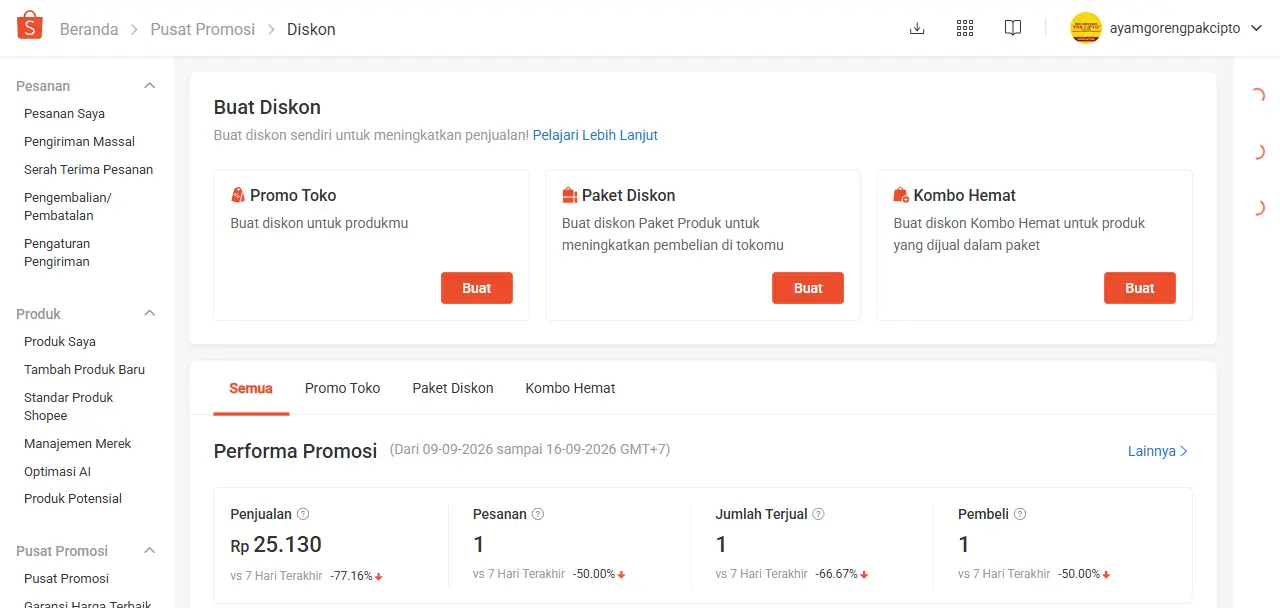This screenshot has height=608, width=1280.
Task: Click Buat button for Kombo Hemat
Action: 1140,288
